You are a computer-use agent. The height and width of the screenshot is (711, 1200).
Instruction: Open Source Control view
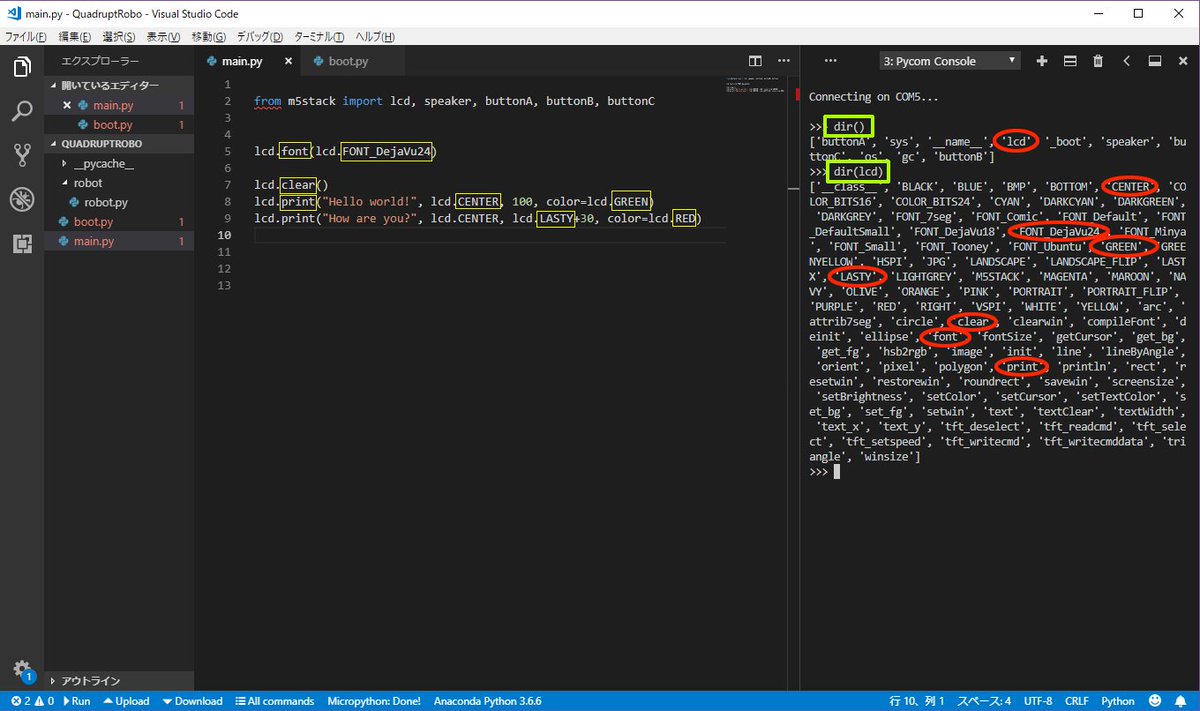coord(22,155)
